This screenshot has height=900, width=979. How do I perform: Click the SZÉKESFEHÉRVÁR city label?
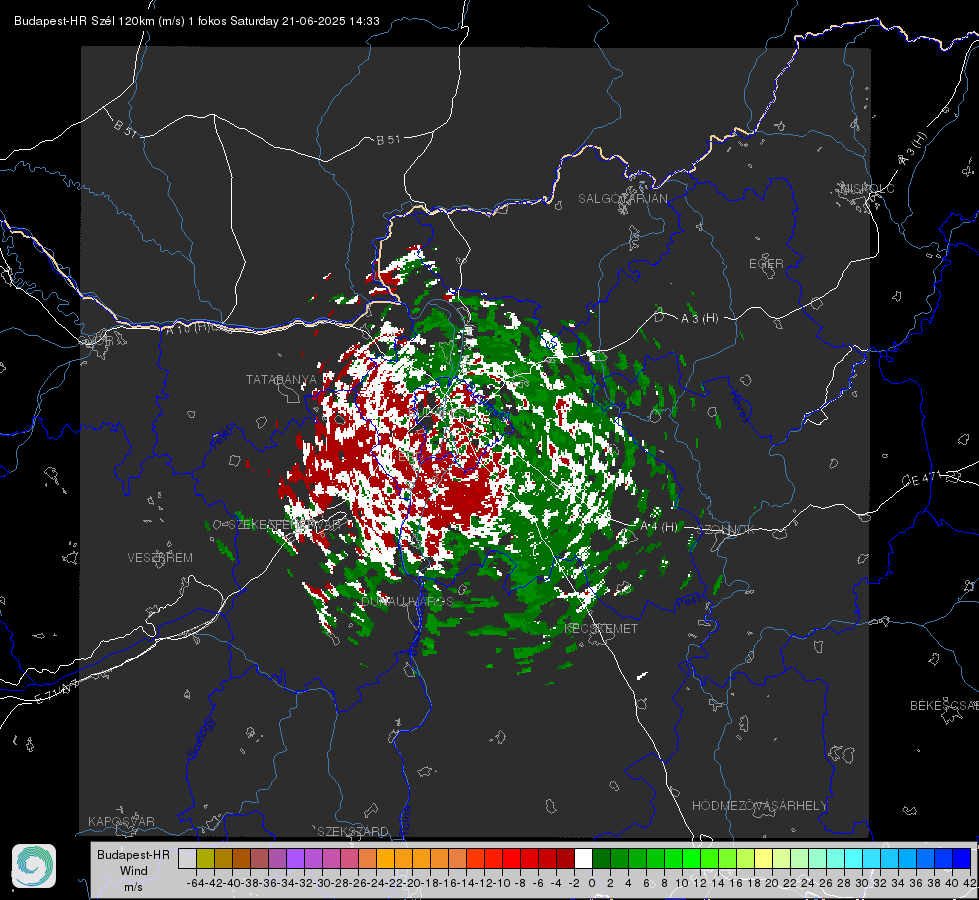click(x=287, y=525)
